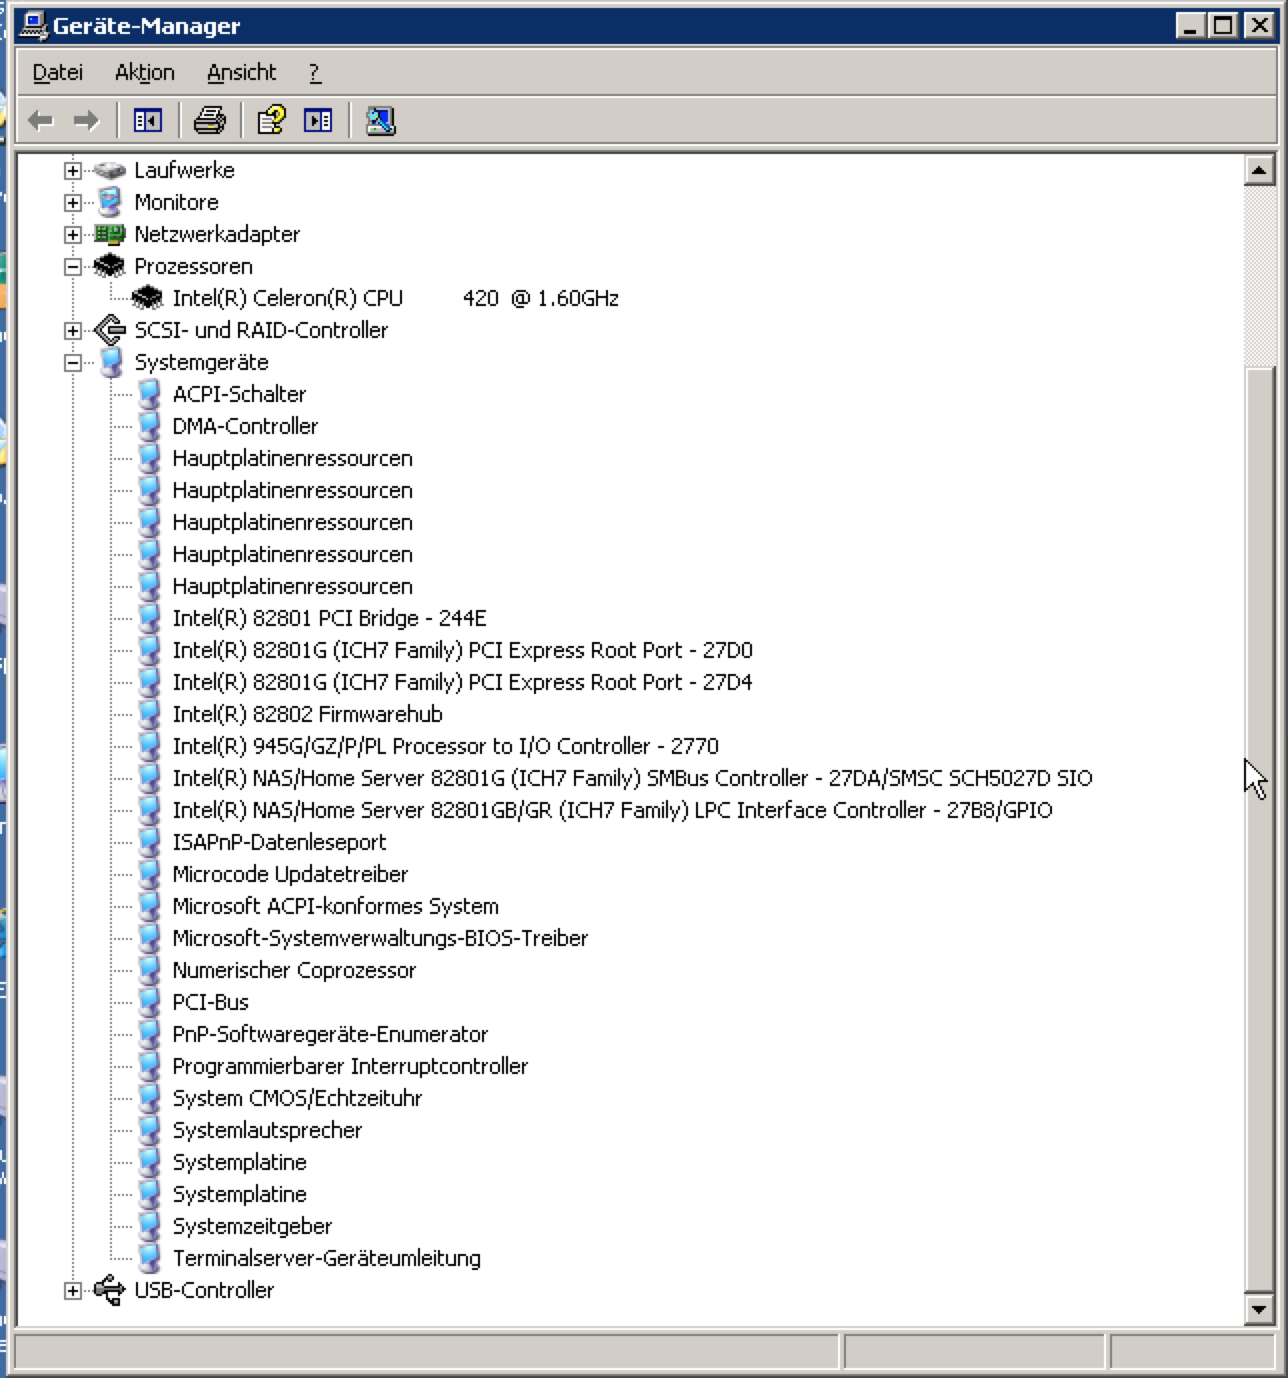Screen dimensions: 1288x1378
Task: Click the Numerischer Coprozessor icon
Action: pyautogui.click(x=149, y=970)
